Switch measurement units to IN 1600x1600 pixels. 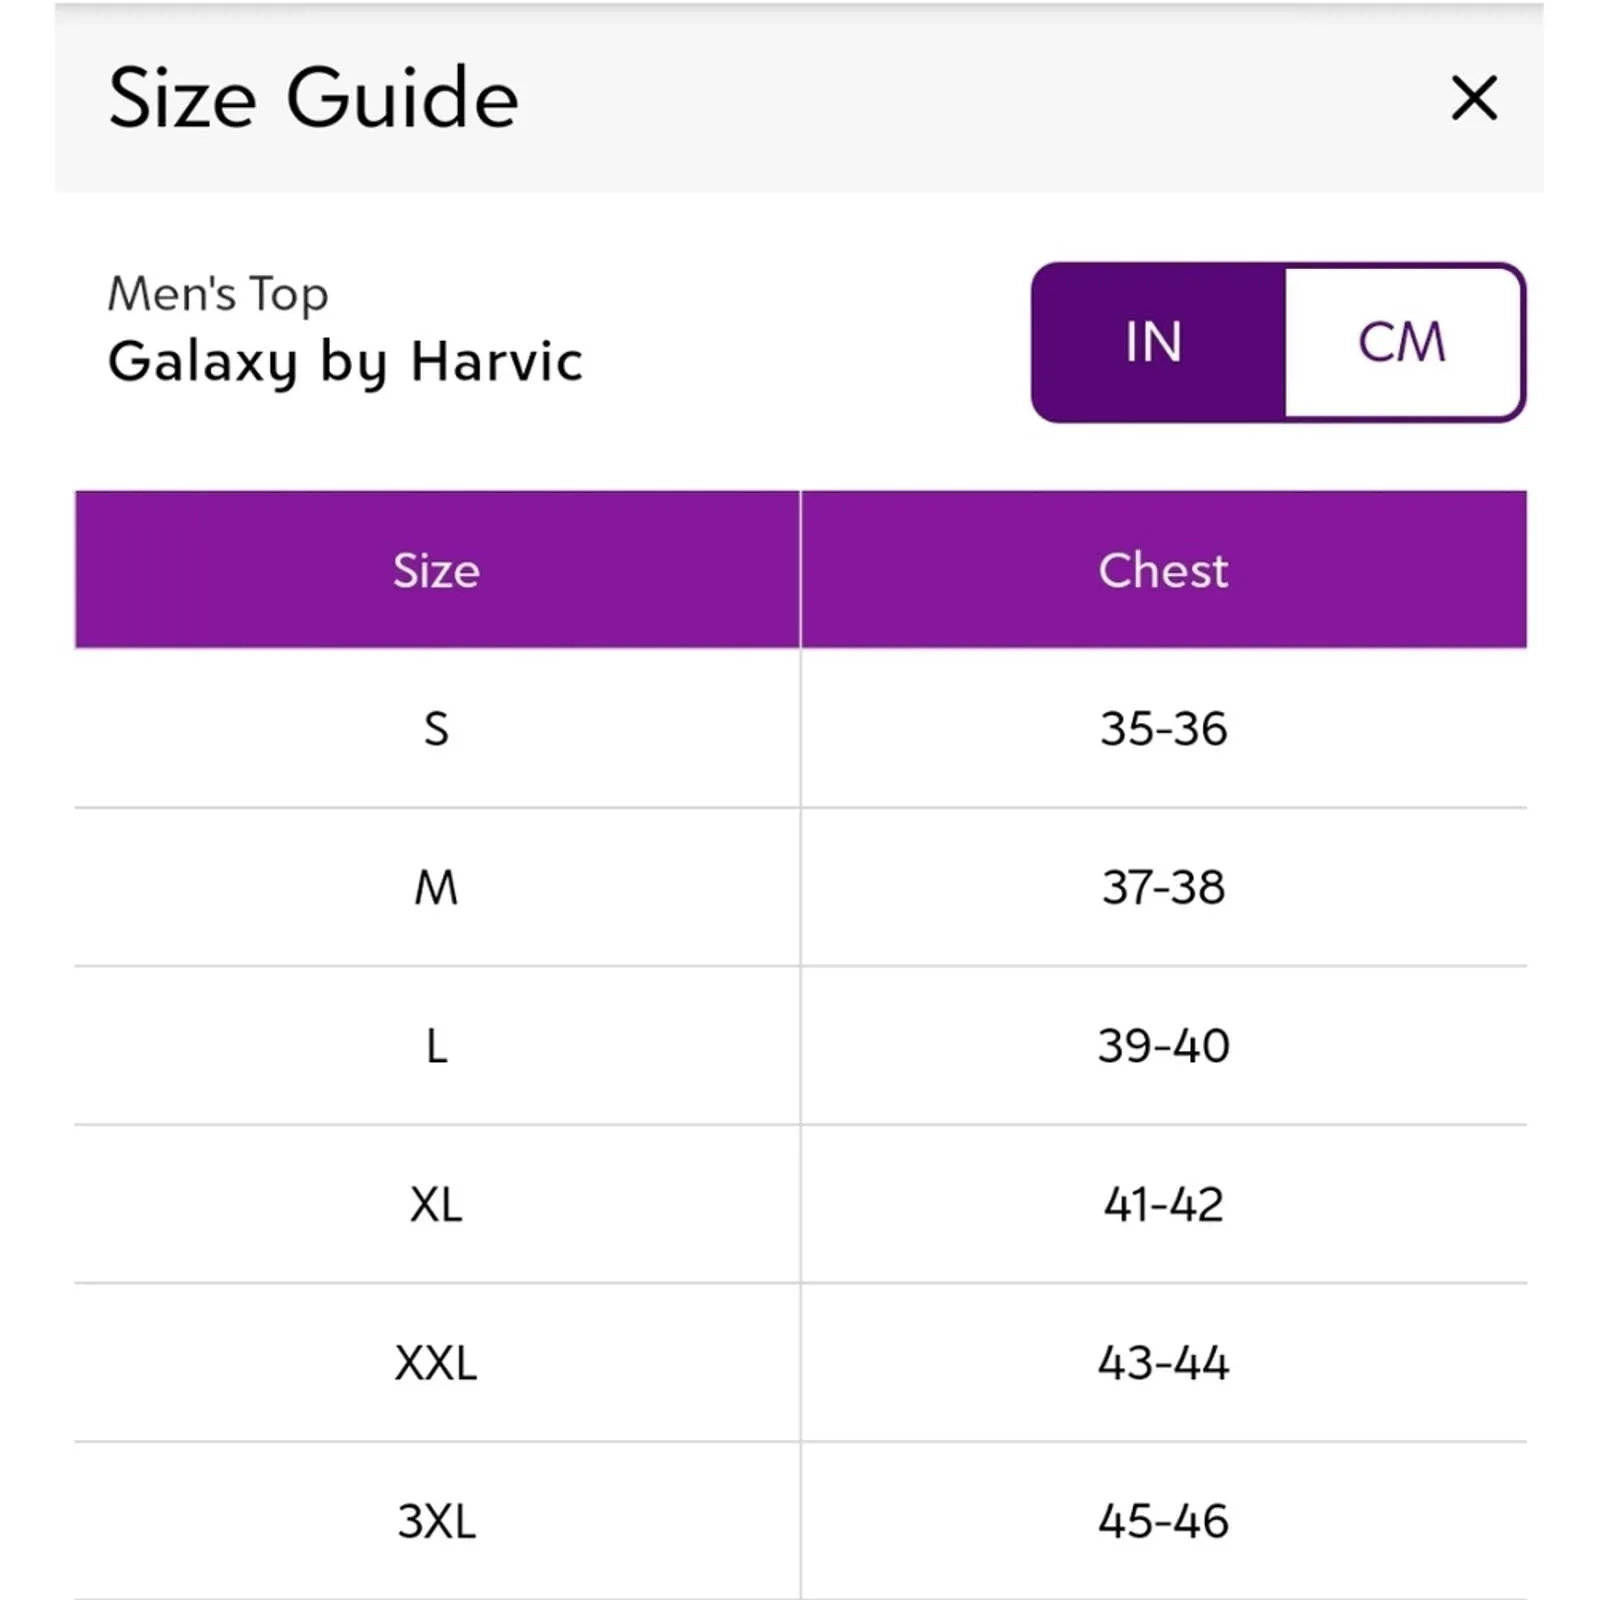[1156, 342]
